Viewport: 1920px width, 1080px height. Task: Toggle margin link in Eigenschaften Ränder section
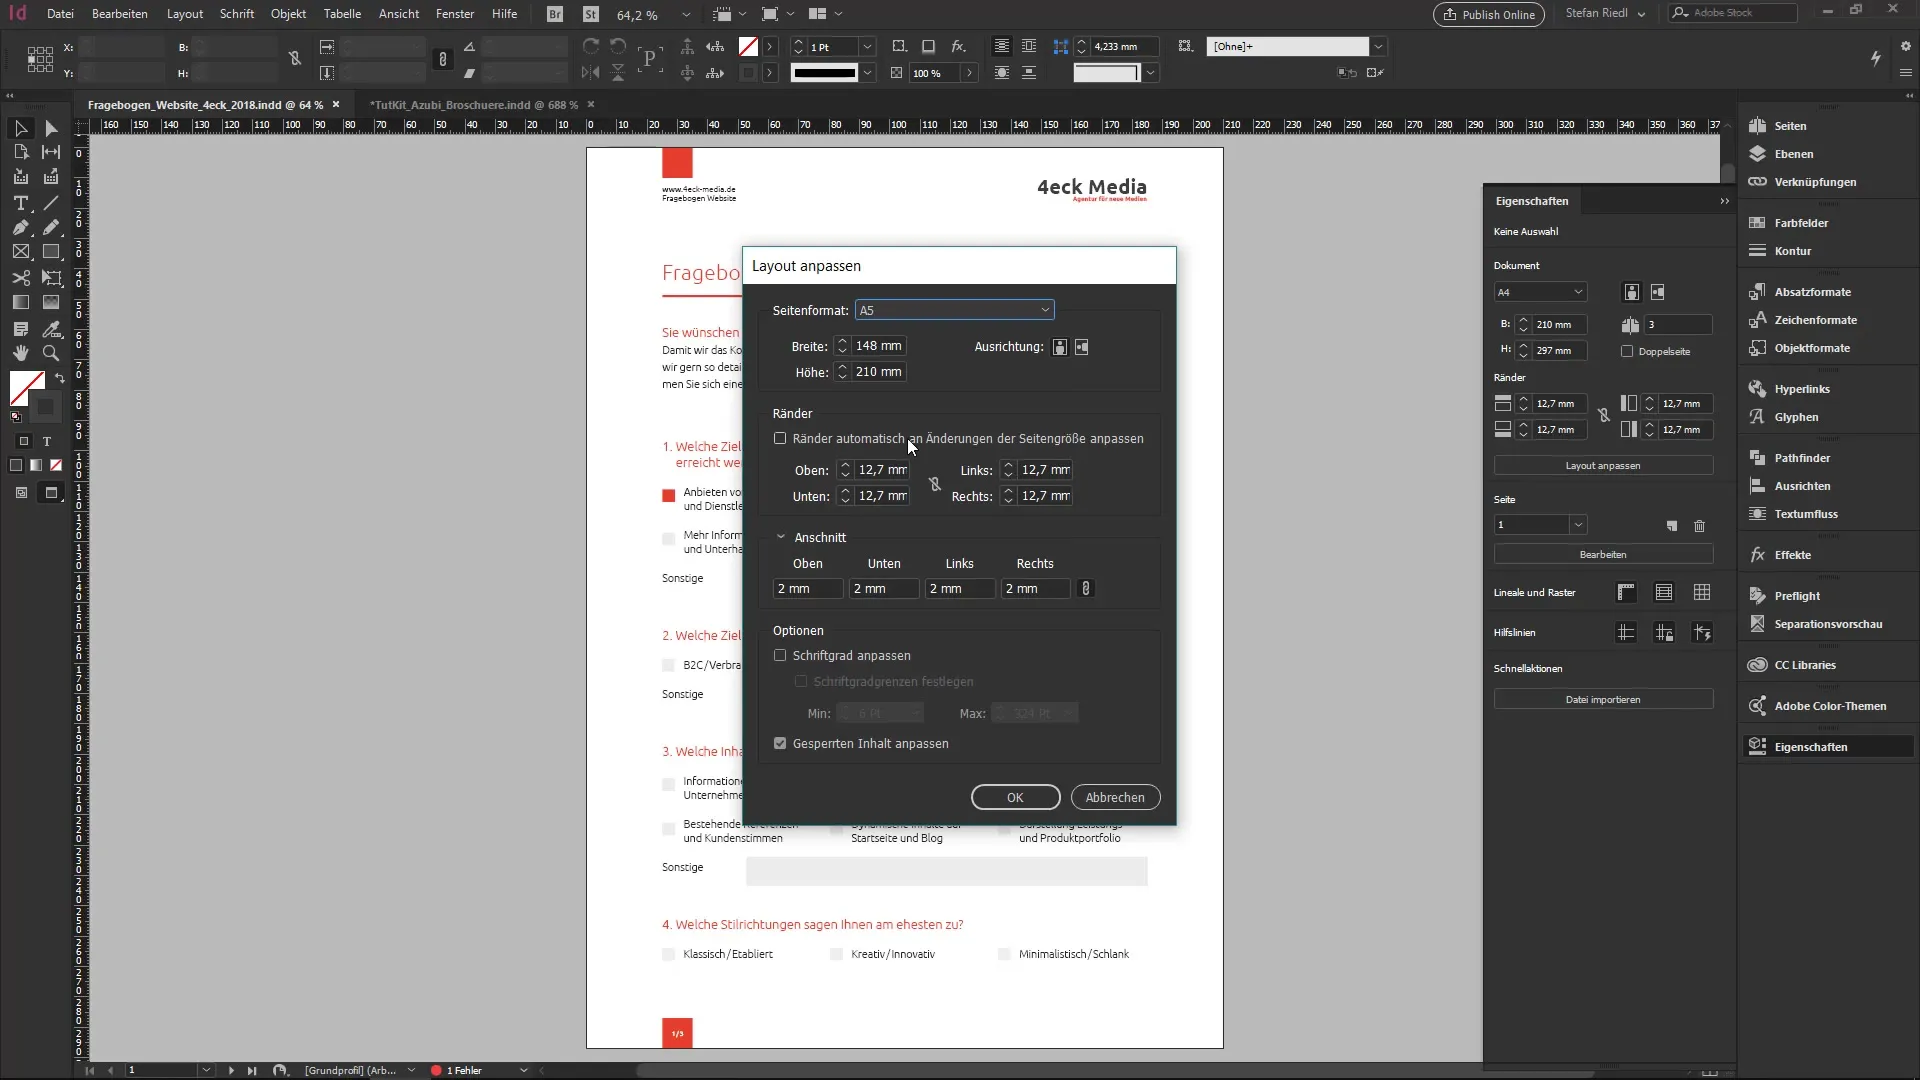1604,416
